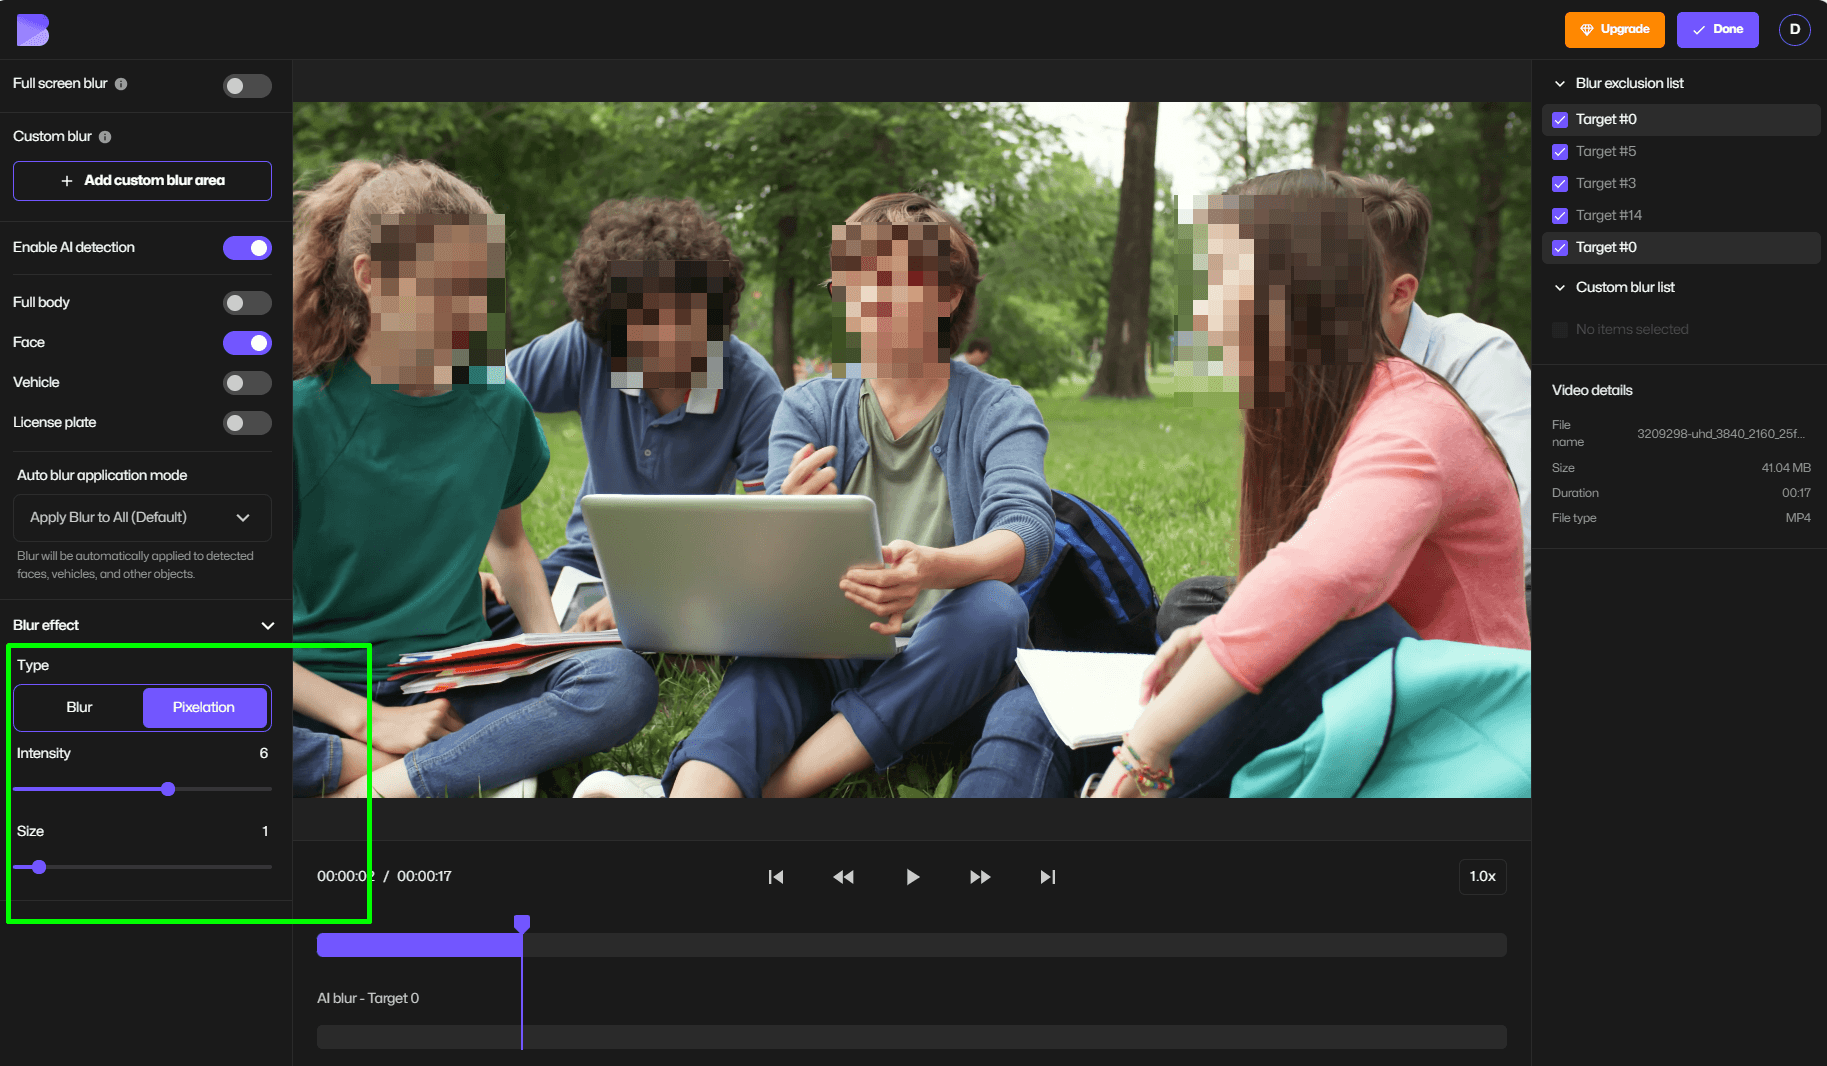The height and width of the screenshot is (1066, 1827).
Task: Uncheck Target #14 in the exclusion list
Action: pos(1560,215)
